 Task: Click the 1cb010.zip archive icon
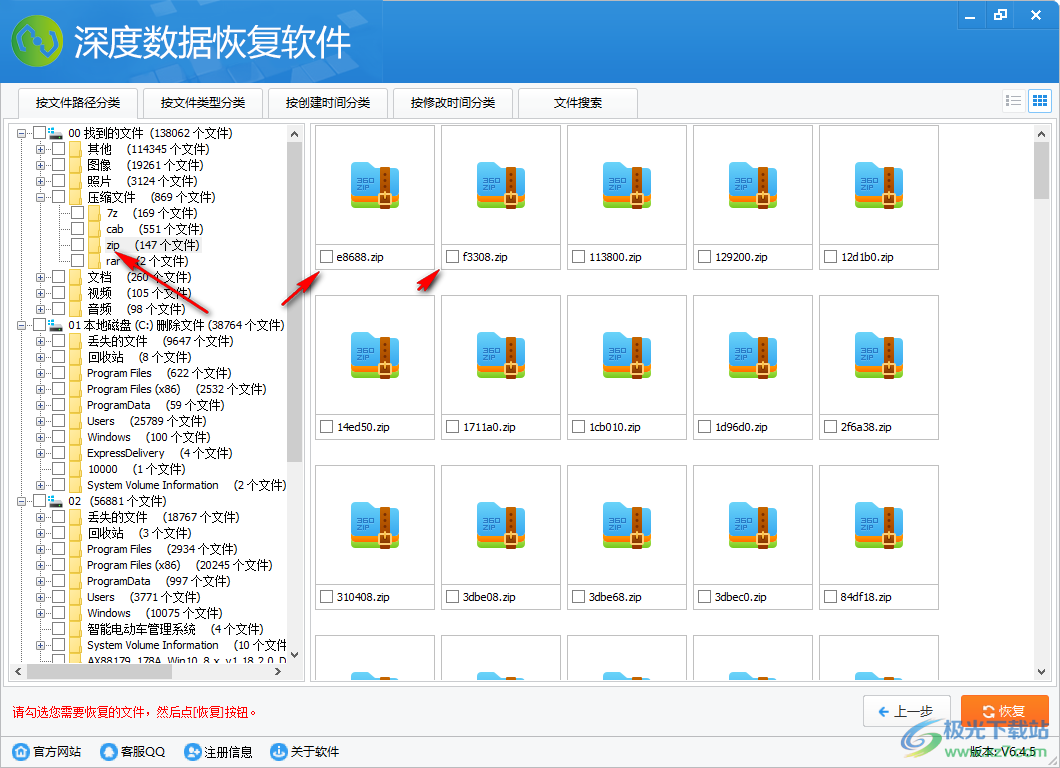[x=627, y=356]
